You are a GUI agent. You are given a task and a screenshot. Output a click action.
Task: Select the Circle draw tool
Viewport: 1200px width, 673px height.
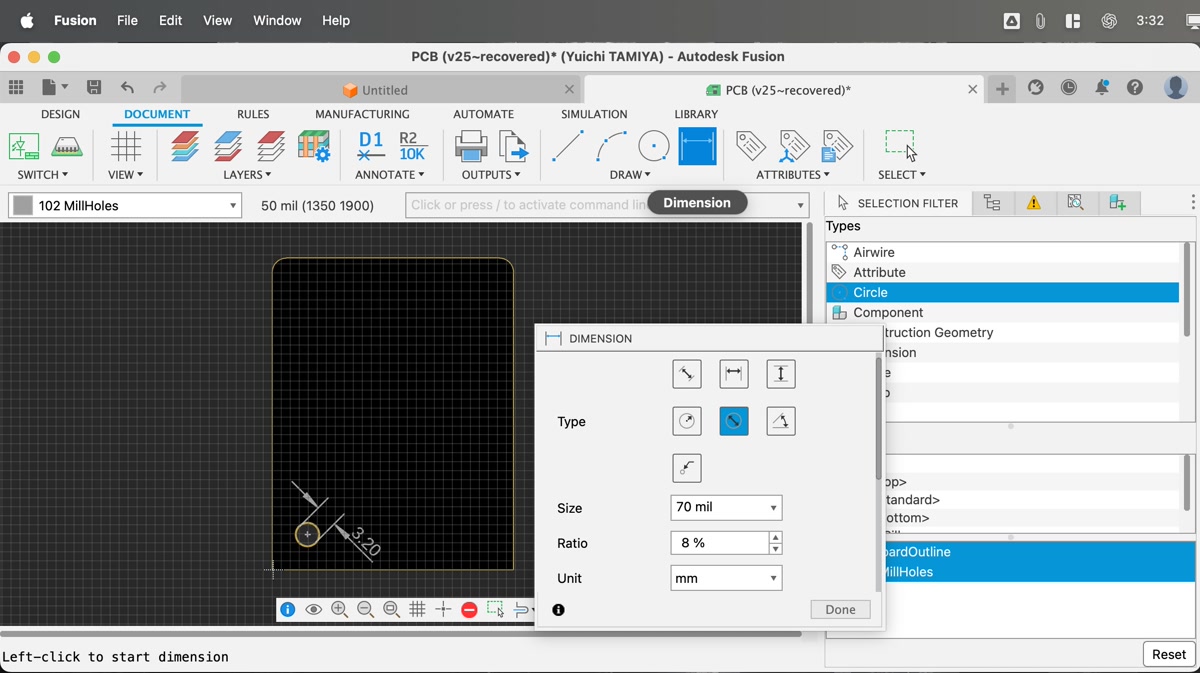654,147
